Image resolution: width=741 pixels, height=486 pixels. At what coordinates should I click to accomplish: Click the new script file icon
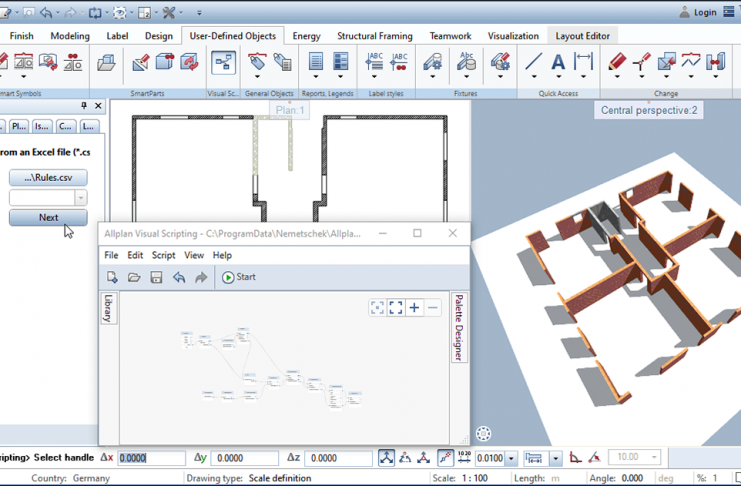click(112, 277)
